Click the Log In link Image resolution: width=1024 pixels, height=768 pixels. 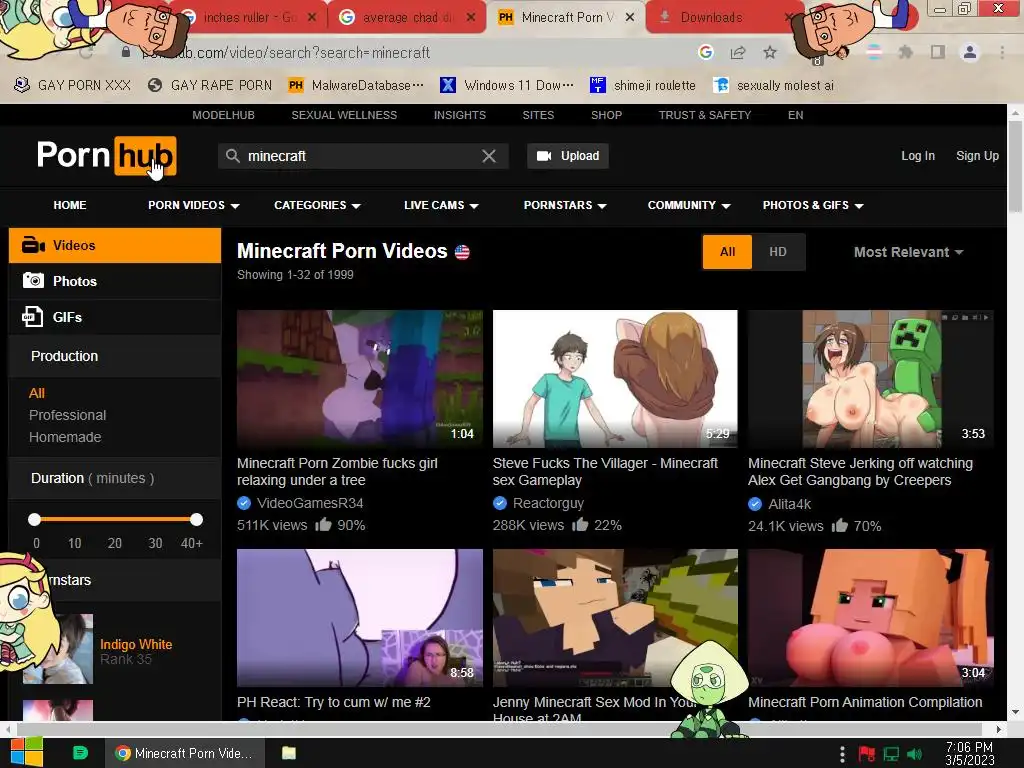(x=918, y=156)
